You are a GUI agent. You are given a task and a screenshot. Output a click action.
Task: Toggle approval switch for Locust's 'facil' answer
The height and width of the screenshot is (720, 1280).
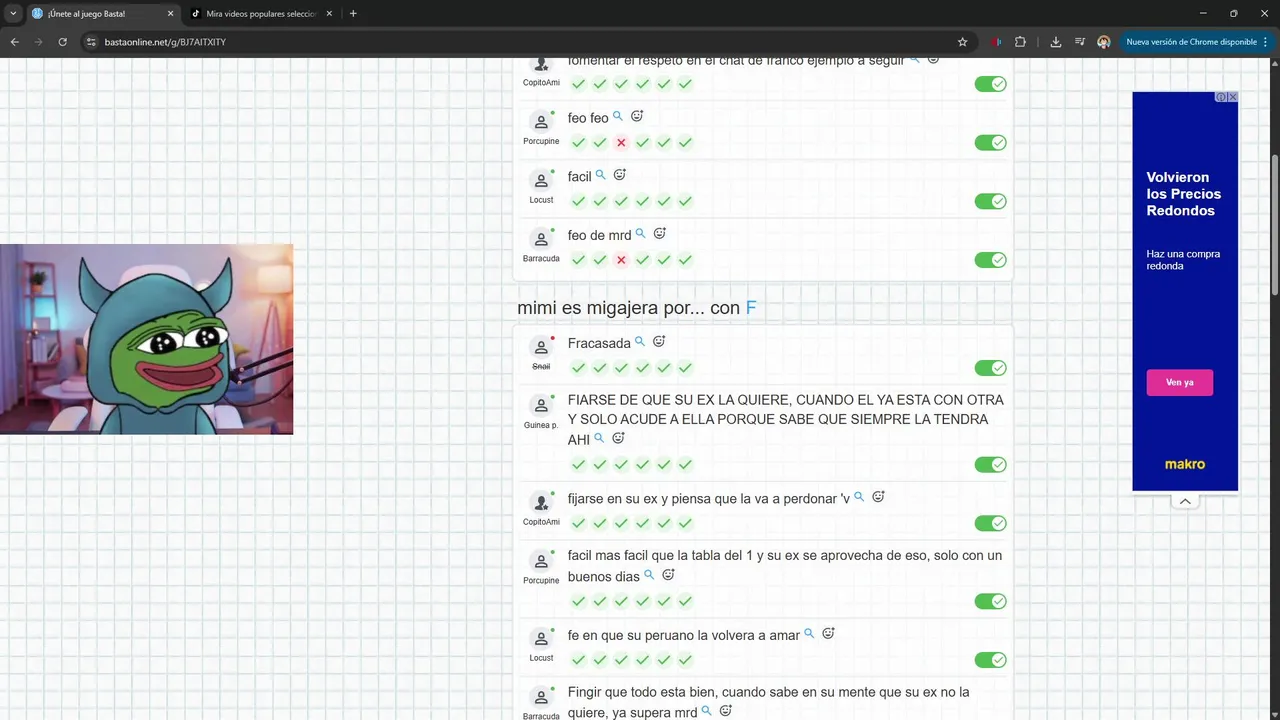click(x=990, y=201)
